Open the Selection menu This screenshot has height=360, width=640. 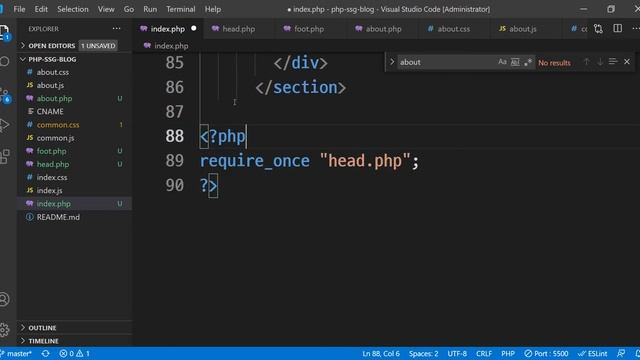click(x=73, y=9)
